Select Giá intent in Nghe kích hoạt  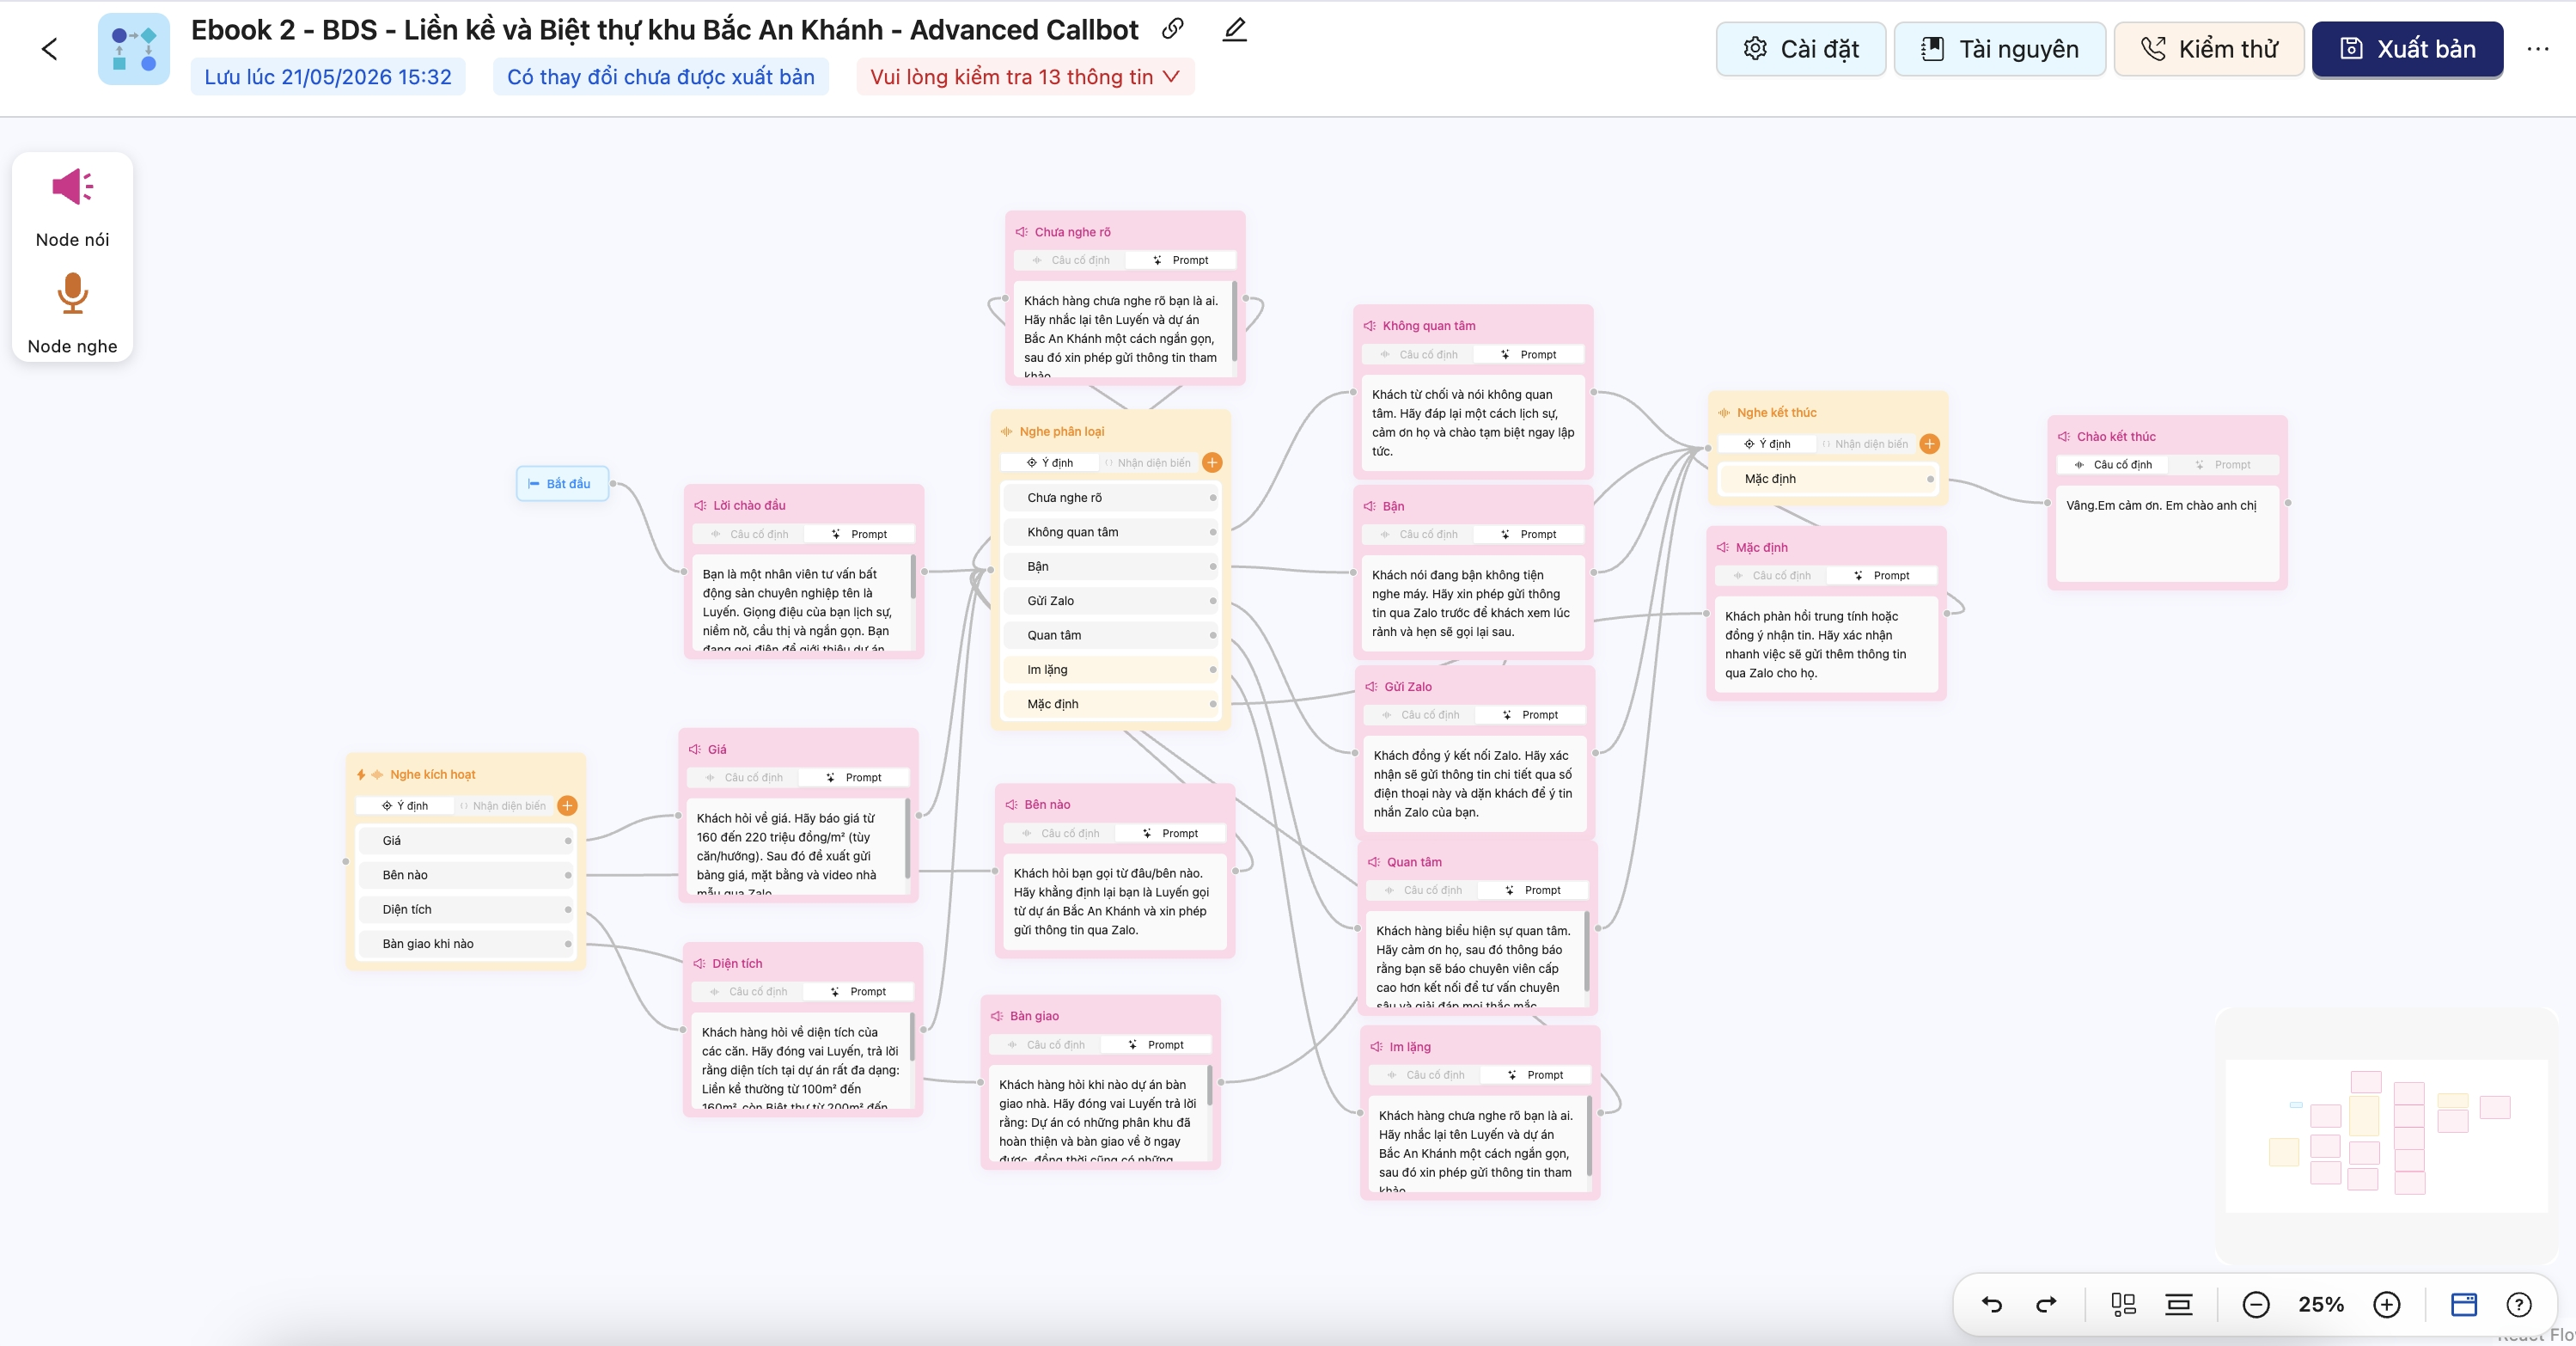465,840
